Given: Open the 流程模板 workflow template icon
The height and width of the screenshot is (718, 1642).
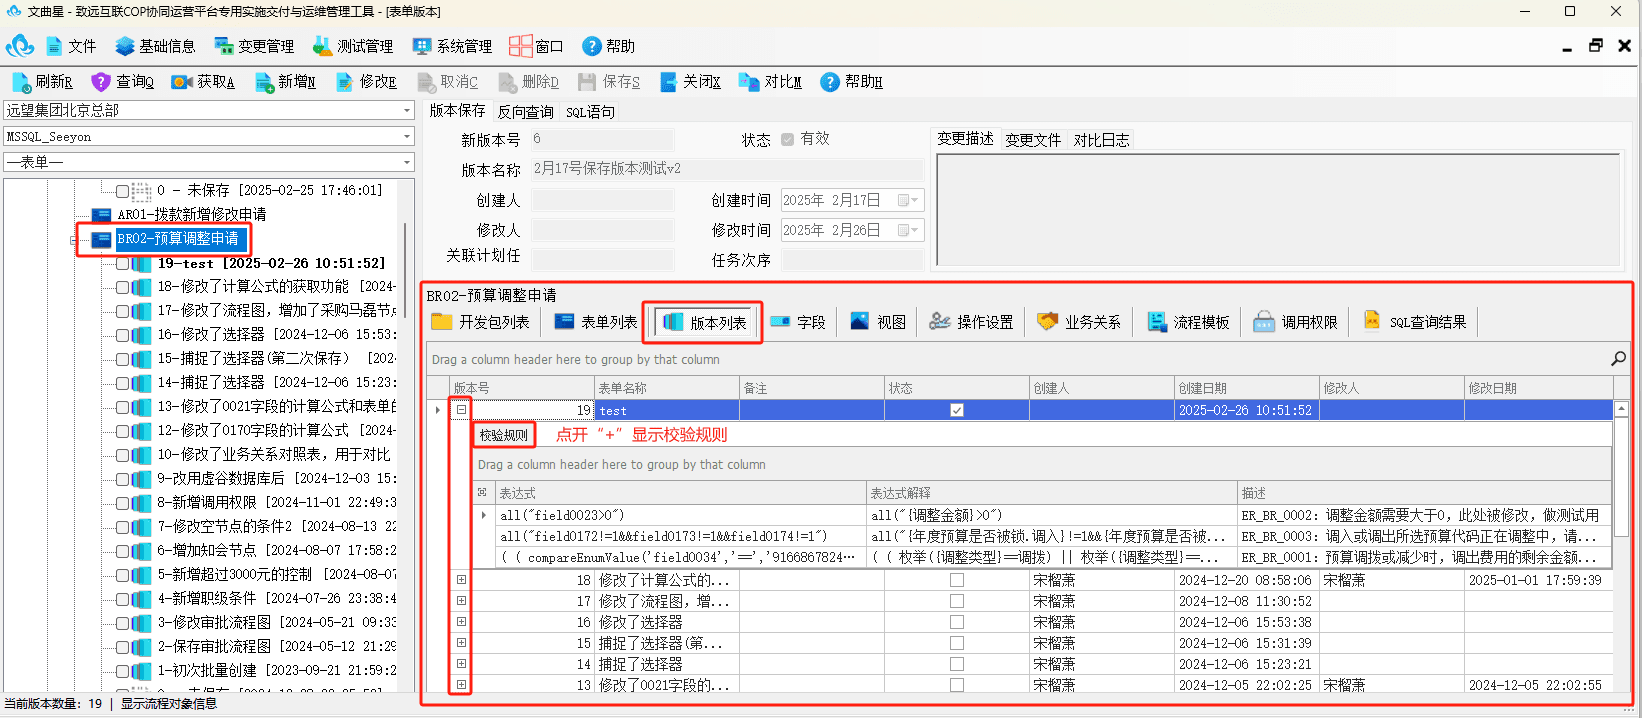Looking at the screenshot, I should point(1157,321).
